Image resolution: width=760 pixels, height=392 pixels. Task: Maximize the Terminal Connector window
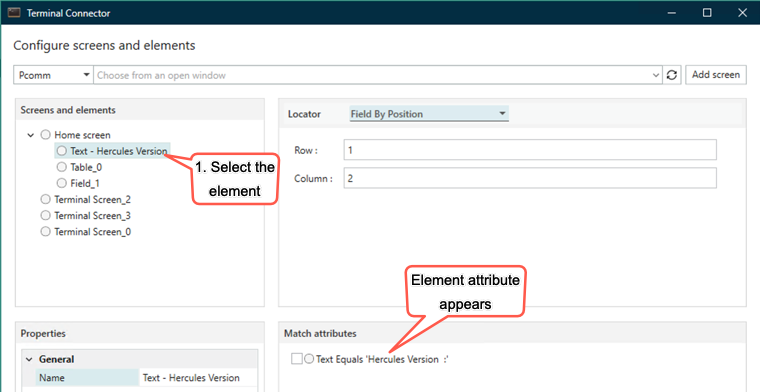click(x=707, y=13)
